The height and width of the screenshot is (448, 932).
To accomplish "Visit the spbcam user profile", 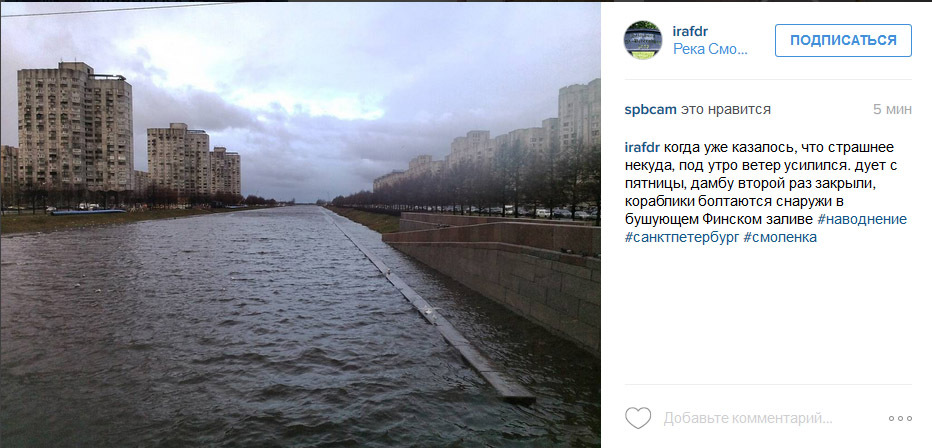I will (x=650, y=109).
